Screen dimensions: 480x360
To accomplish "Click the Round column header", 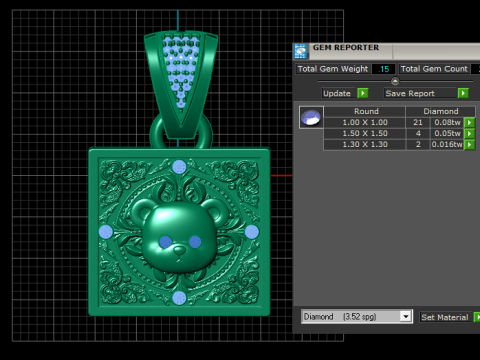I will tap(365, 111).
